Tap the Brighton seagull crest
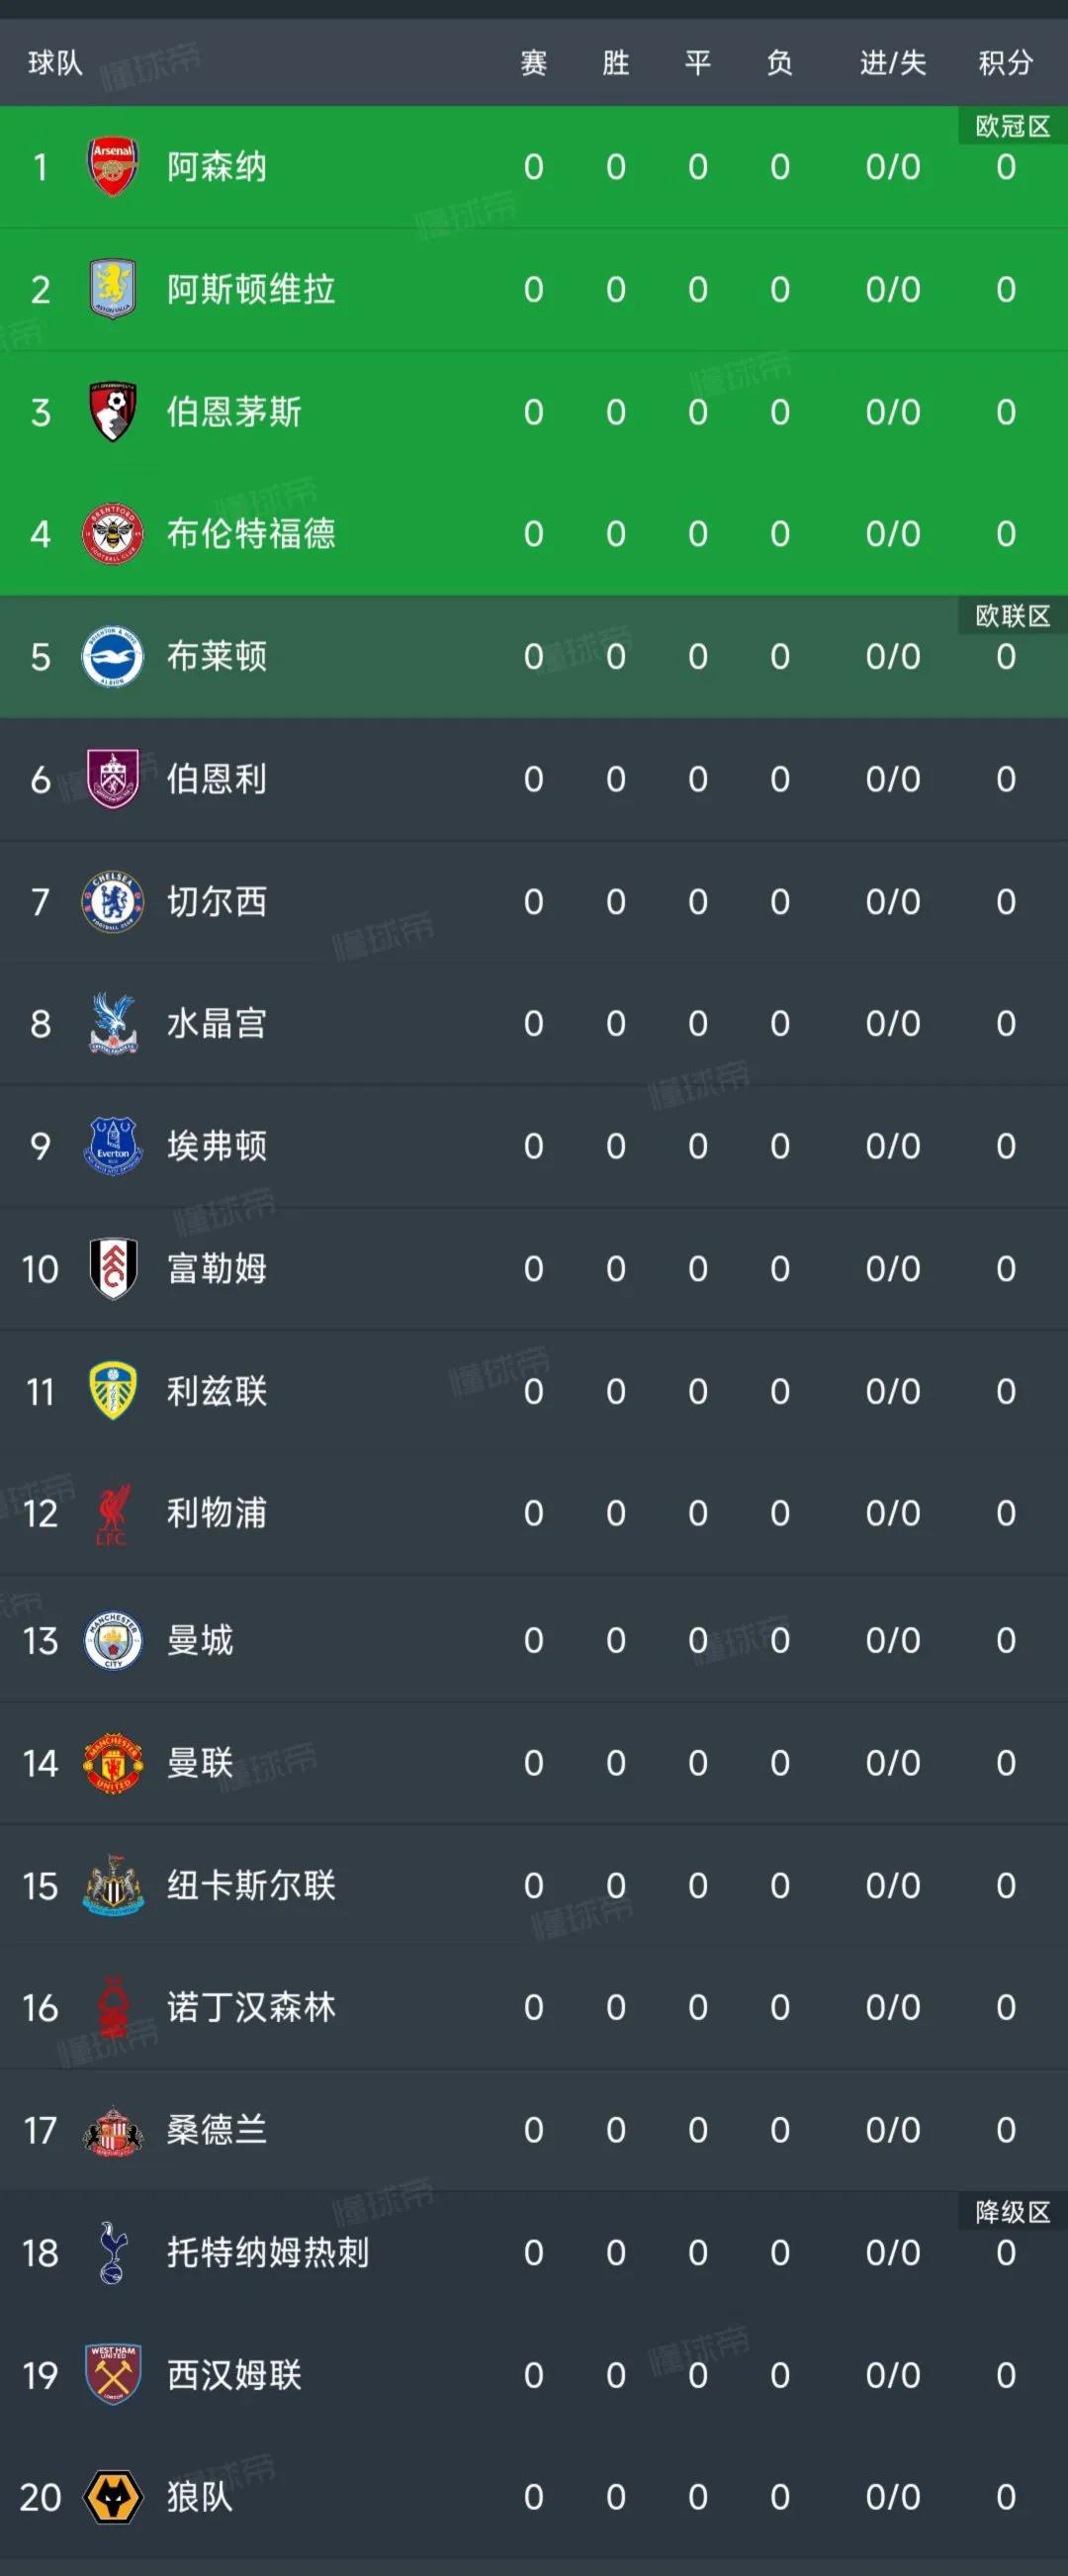Viewport: 1068px width, 2576px height. [x=113, y=656]
